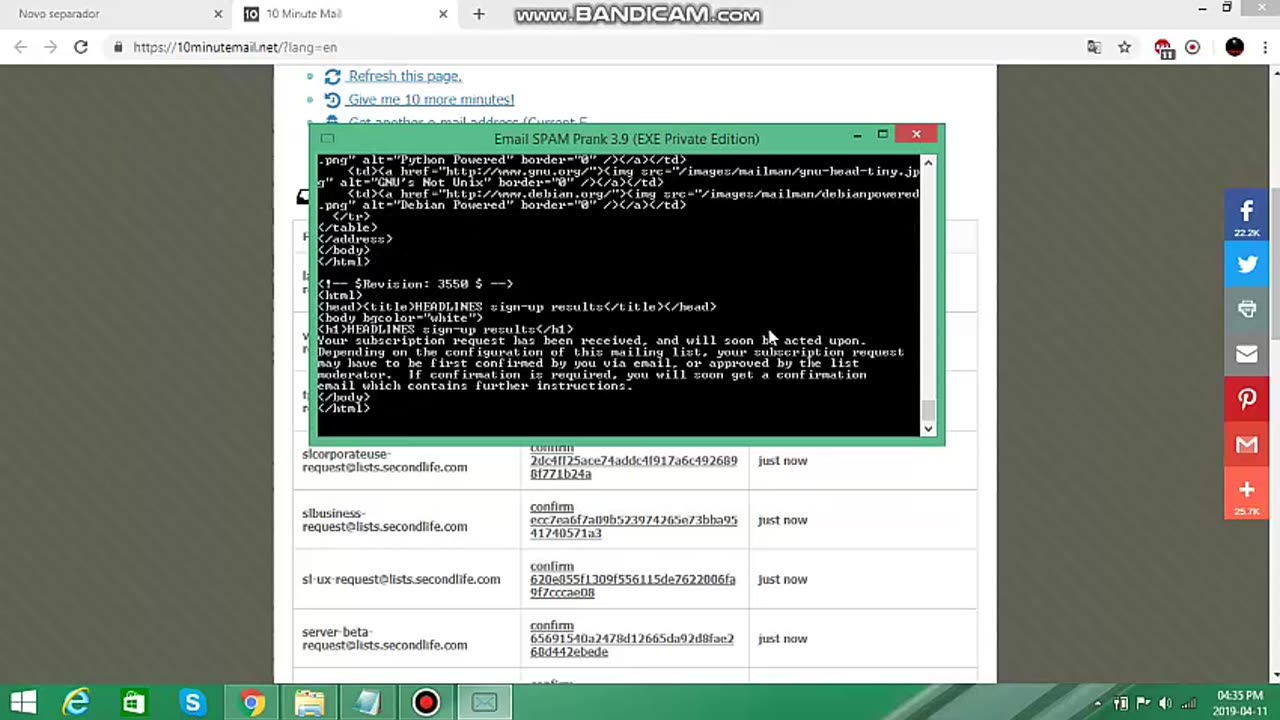Open confirm link for slcorporateuse-request email
The image size is (1280, 720).
[x=633, y=461]
